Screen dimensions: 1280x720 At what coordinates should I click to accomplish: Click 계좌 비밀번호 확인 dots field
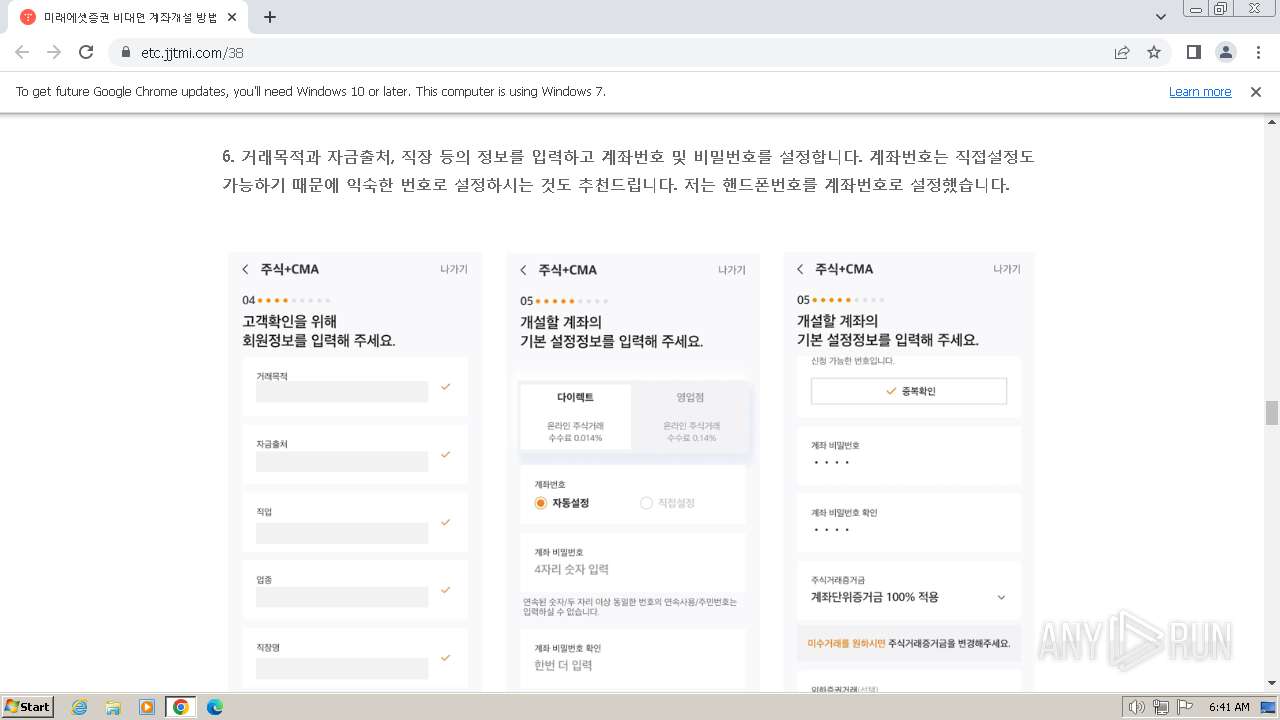pyautogui.click(x=909, y=523)
